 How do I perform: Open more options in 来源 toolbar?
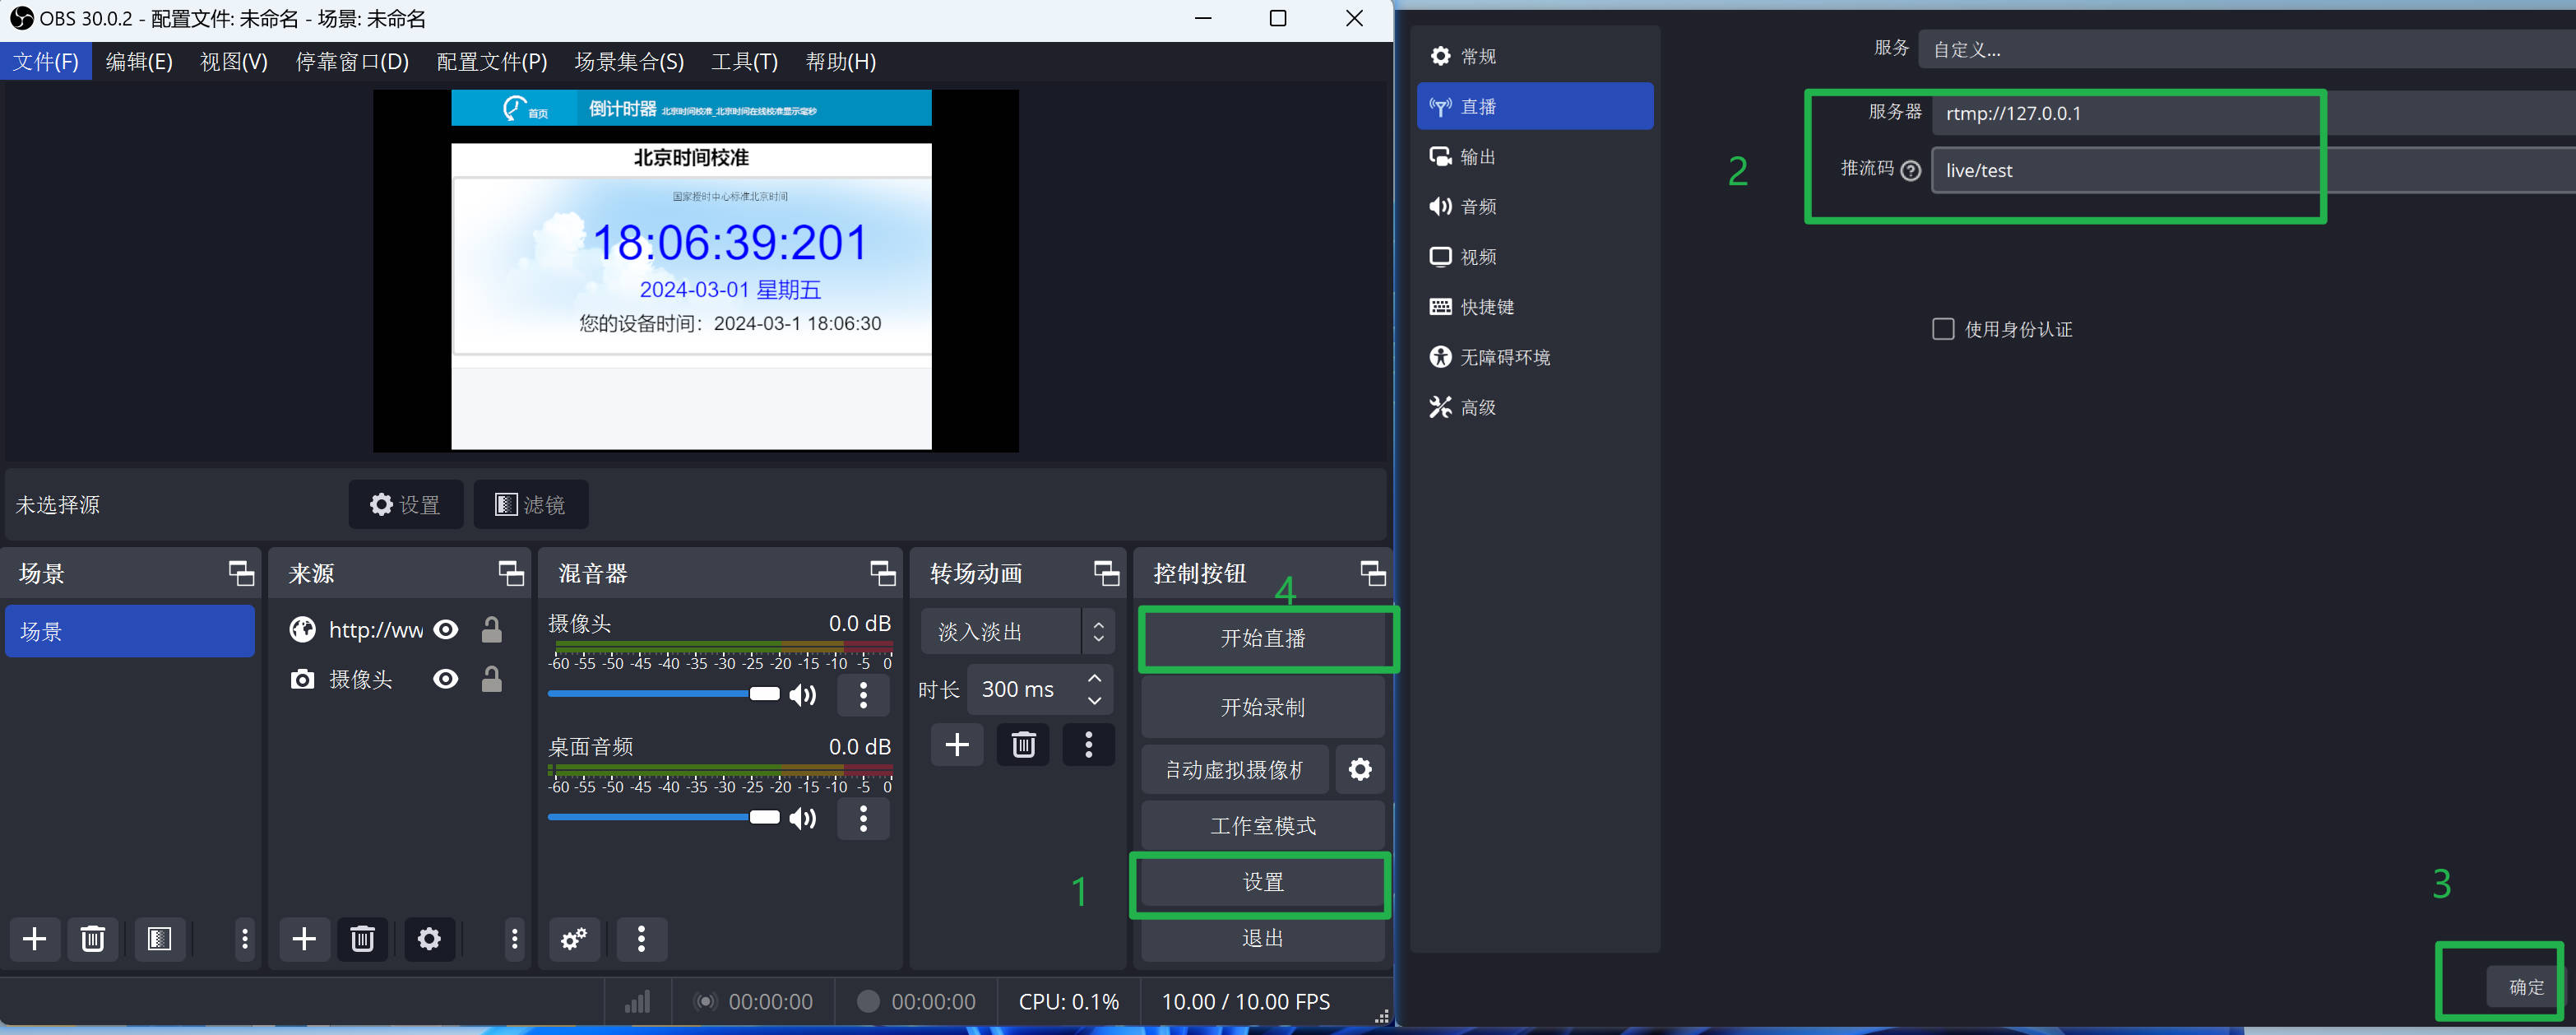point(515,939)
